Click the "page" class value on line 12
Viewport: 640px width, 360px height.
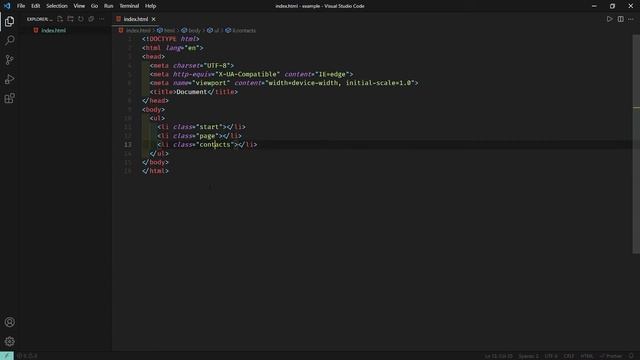(207, 136)
